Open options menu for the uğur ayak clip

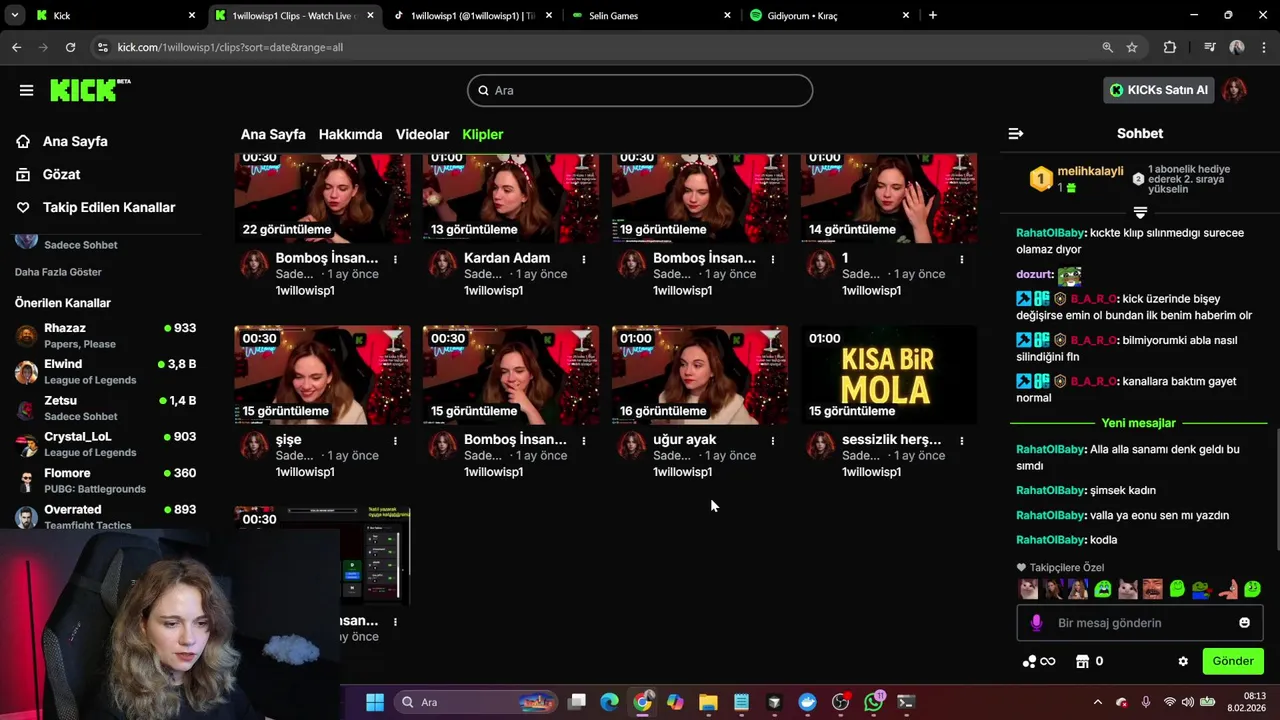point(773,440)
